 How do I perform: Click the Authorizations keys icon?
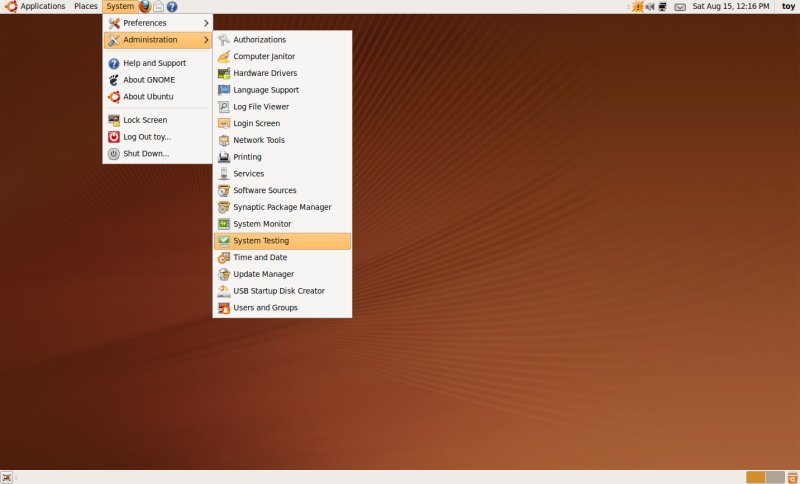point(224,40)
